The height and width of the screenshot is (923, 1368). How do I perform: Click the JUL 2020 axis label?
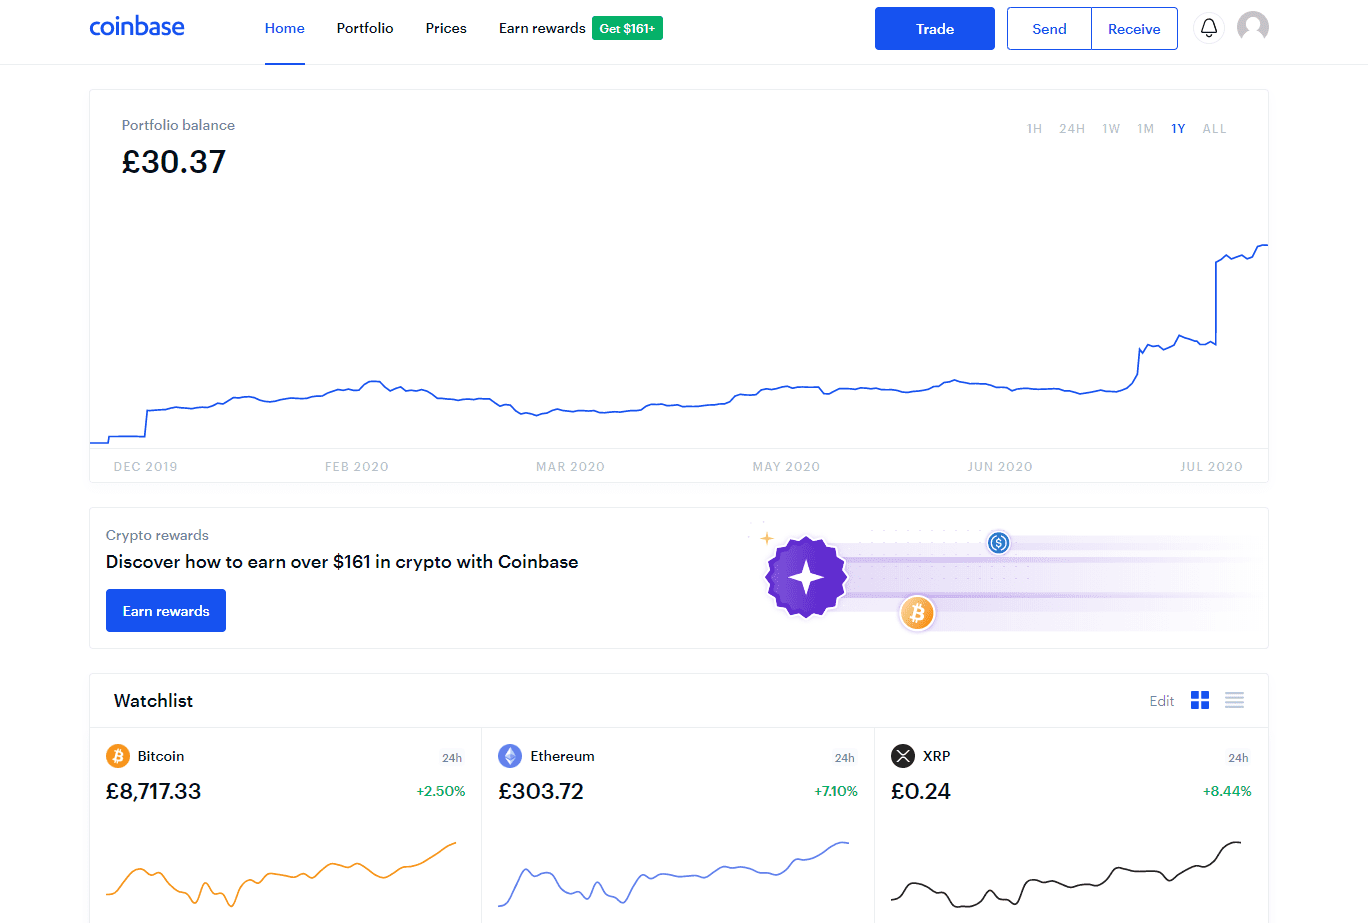pos(1211,467)
